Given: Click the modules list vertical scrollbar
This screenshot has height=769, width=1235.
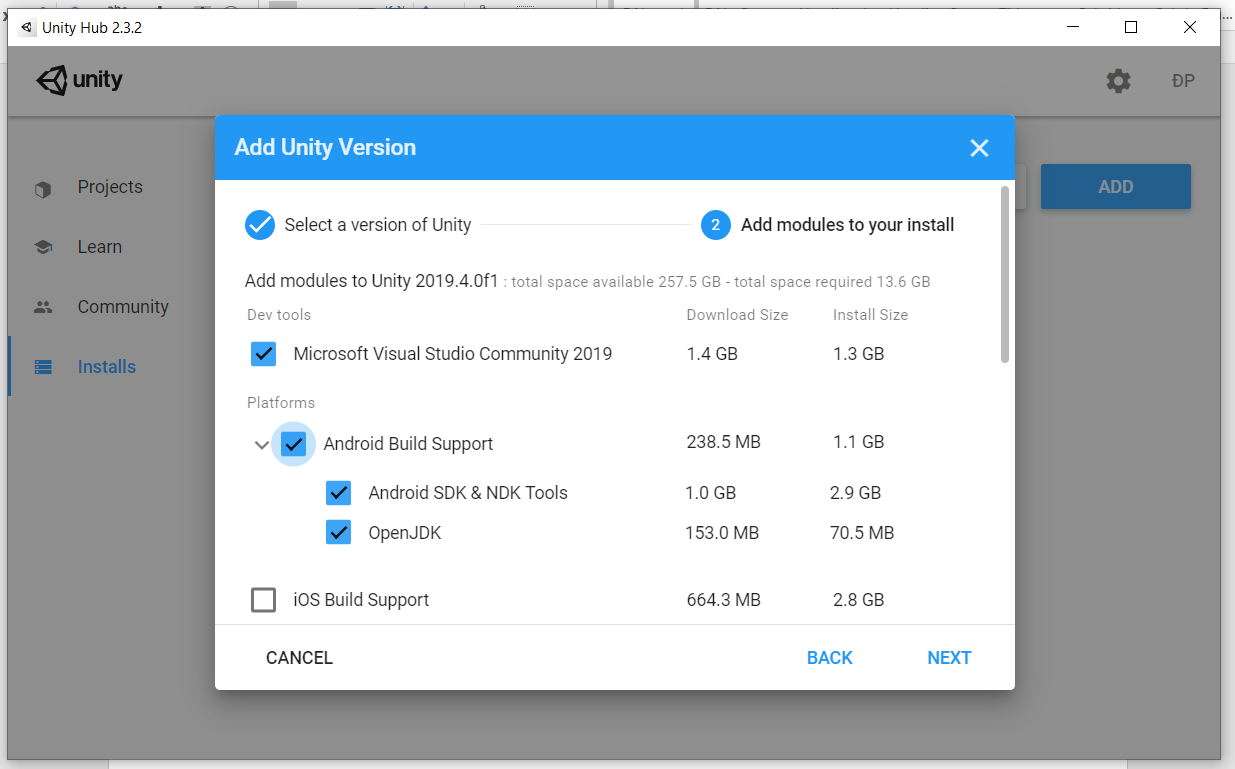Looking at the screenshot, I should 1005,274.
